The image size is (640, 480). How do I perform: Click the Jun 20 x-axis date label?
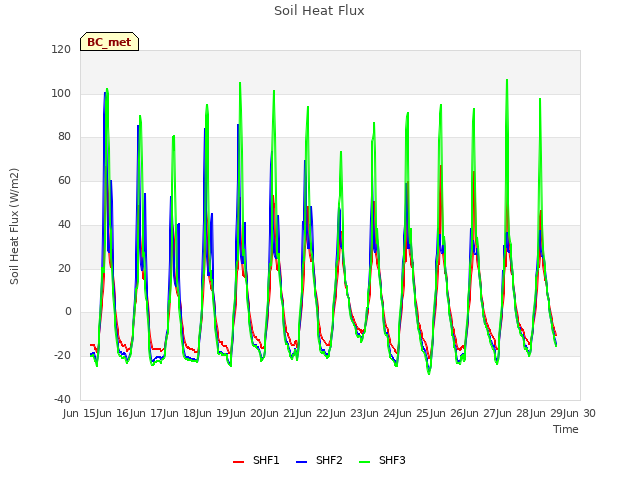pyautogui.click(x=247, y=413)
